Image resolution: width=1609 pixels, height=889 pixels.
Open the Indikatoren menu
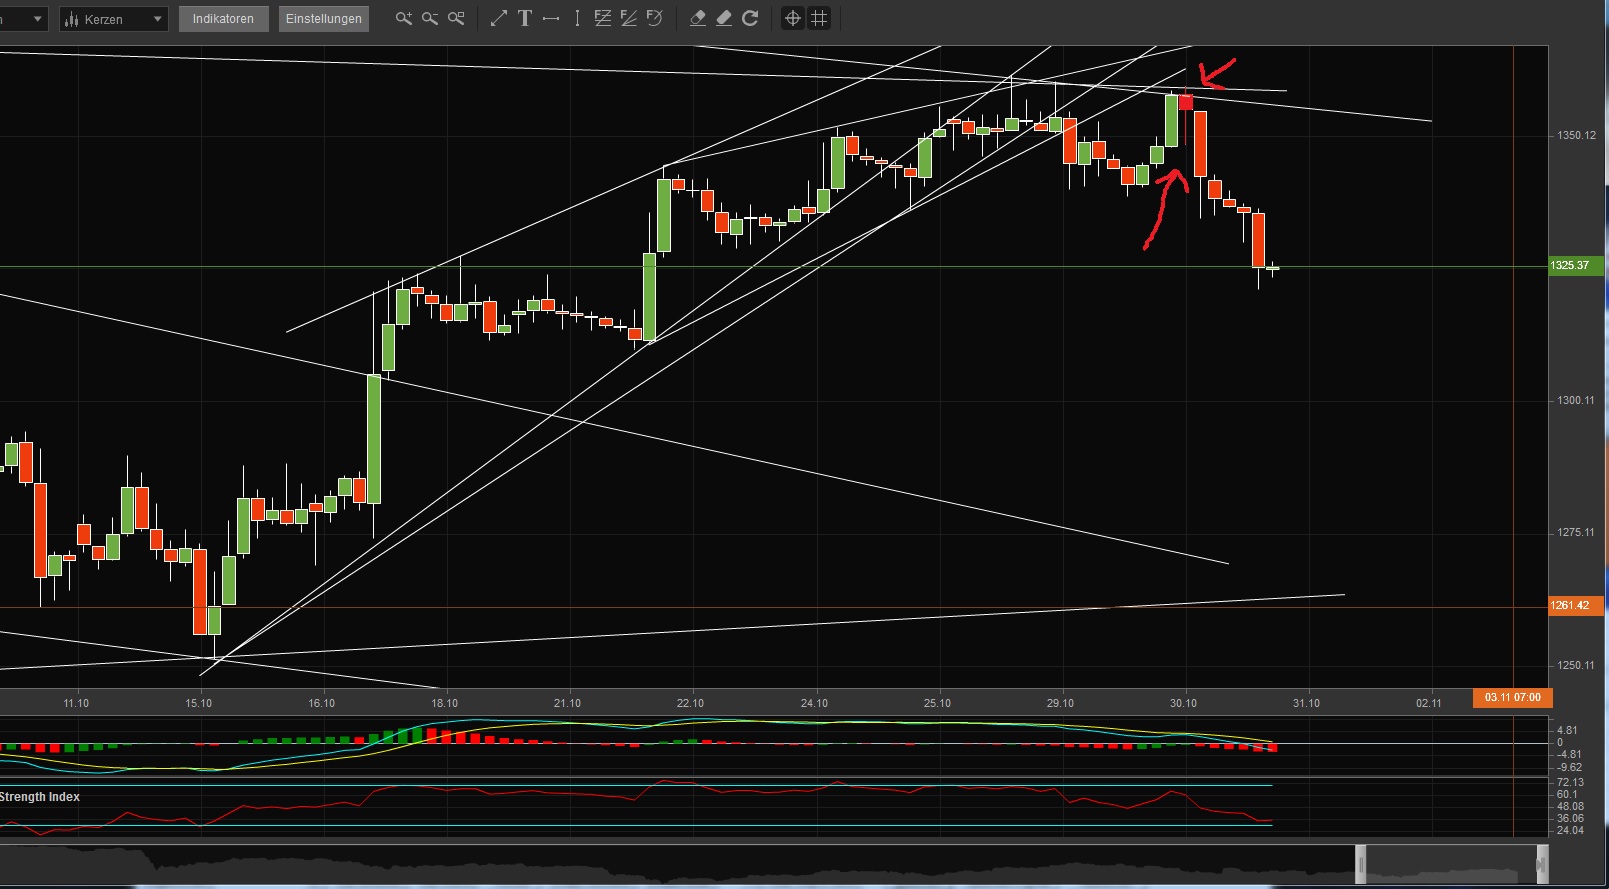(x=223, y=19)
